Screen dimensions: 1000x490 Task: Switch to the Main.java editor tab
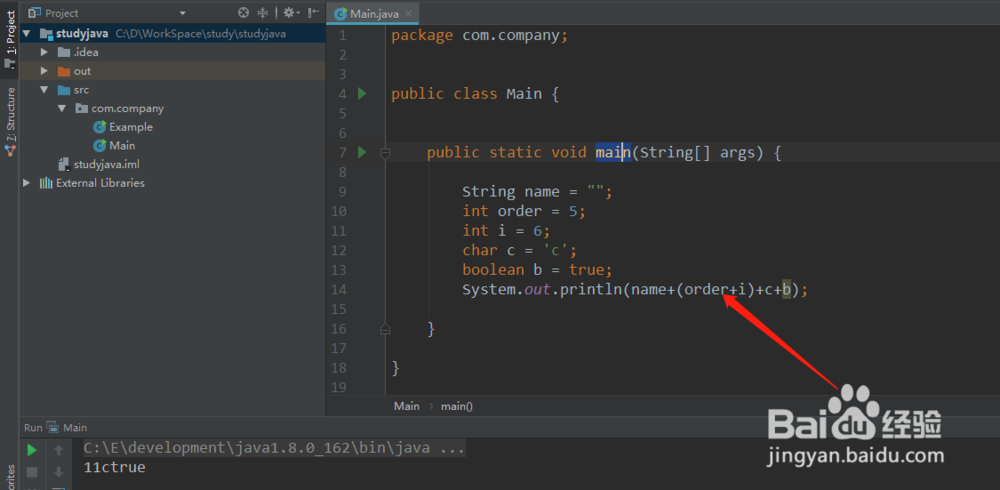tap(374, 13)
